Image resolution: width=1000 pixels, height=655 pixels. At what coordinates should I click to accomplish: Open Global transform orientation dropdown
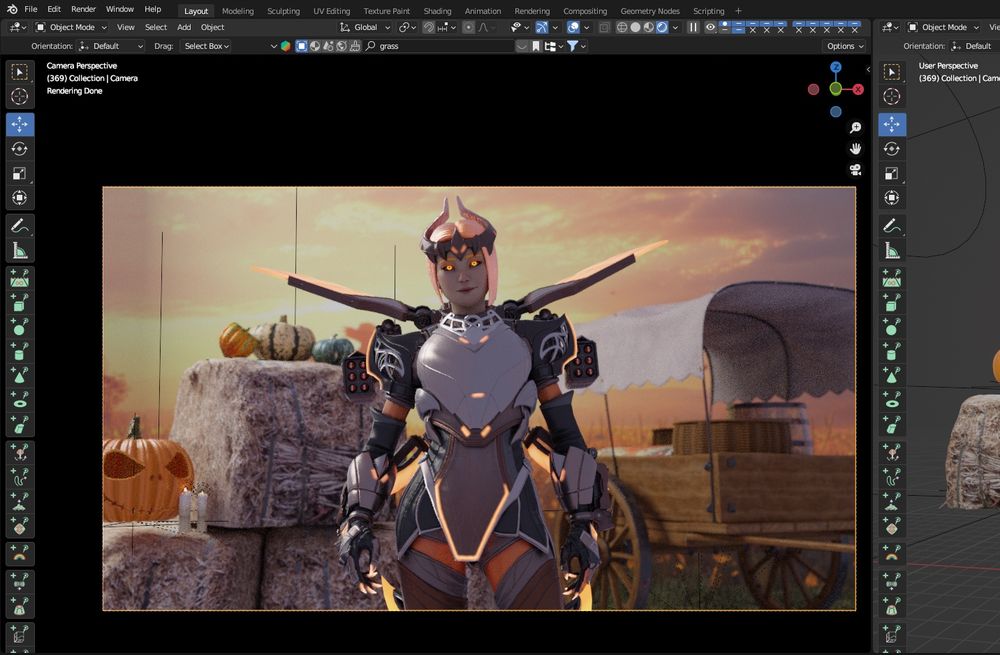tap(365, 27)
